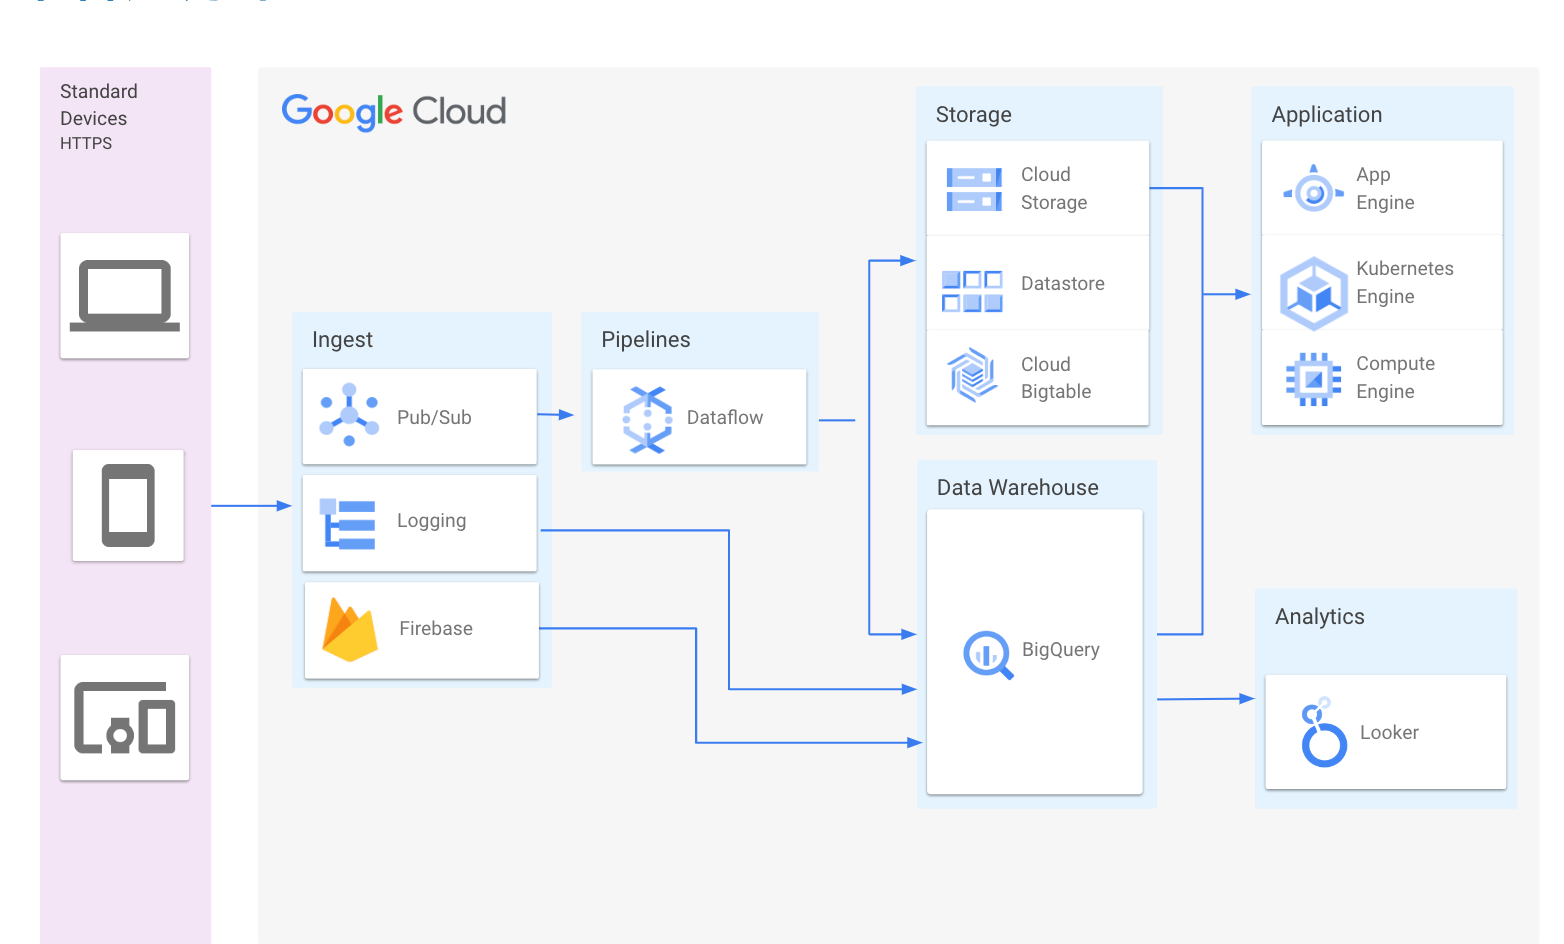This screenshot has height=944, width=1564.
Task: Click the App Engine icon
Action: pos(1314,189)
